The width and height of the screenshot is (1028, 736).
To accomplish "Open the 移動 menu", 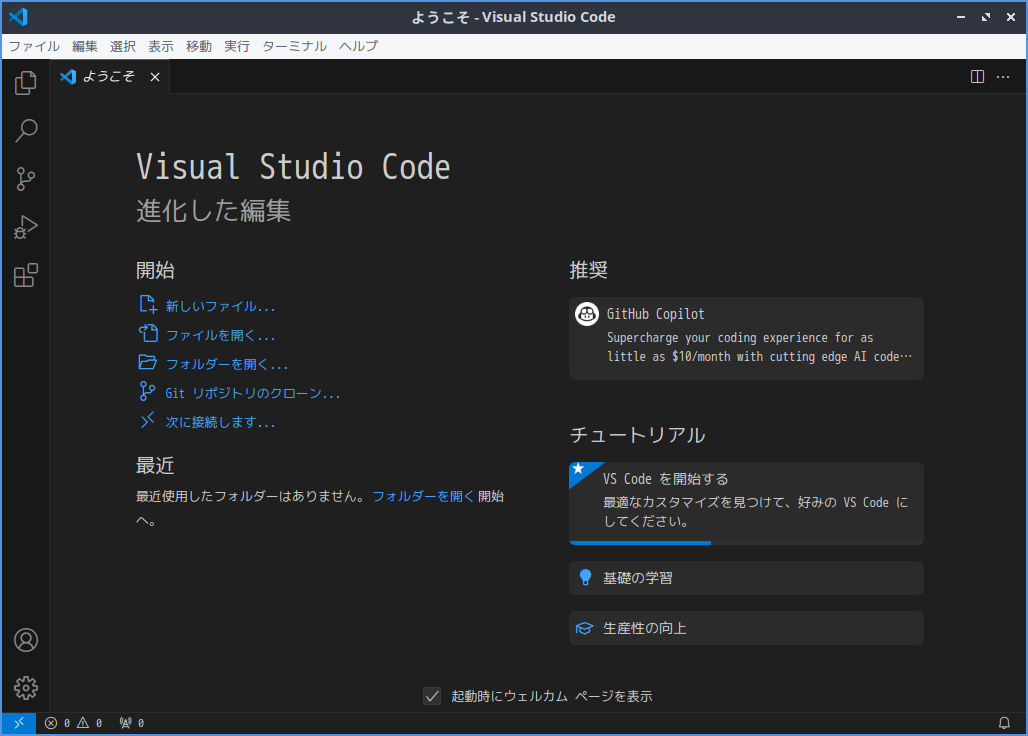I will pyautogui.click(x=199, y=46).
